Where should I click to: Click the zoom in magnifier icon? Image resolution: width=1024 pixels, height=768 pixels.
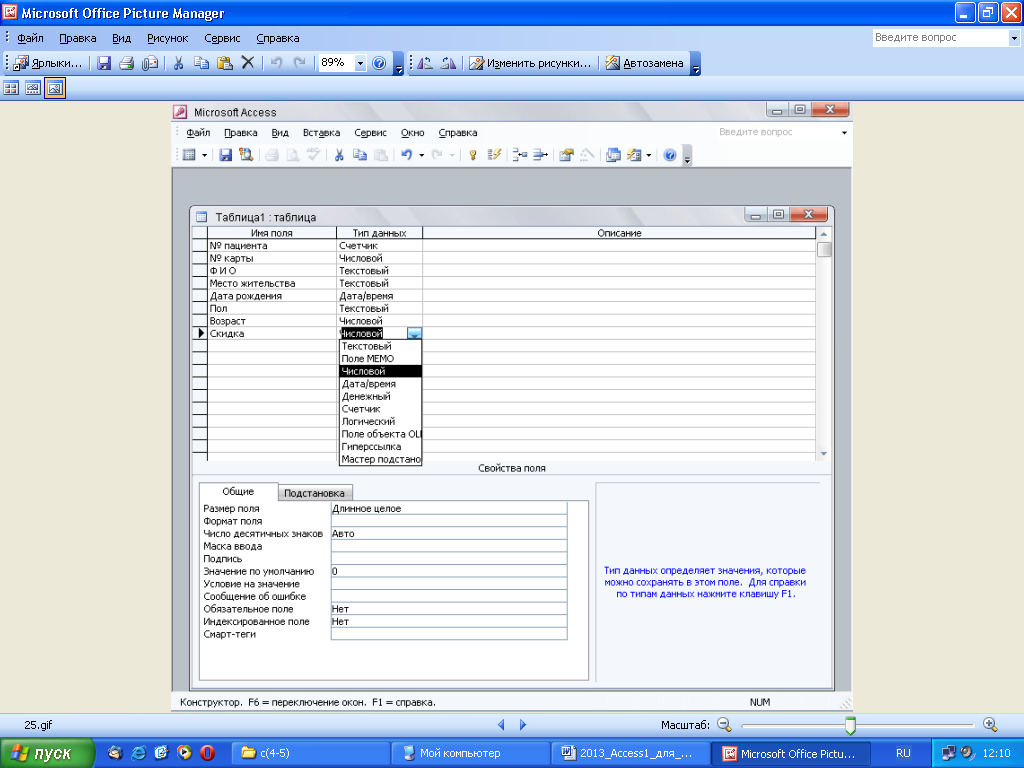990,724
